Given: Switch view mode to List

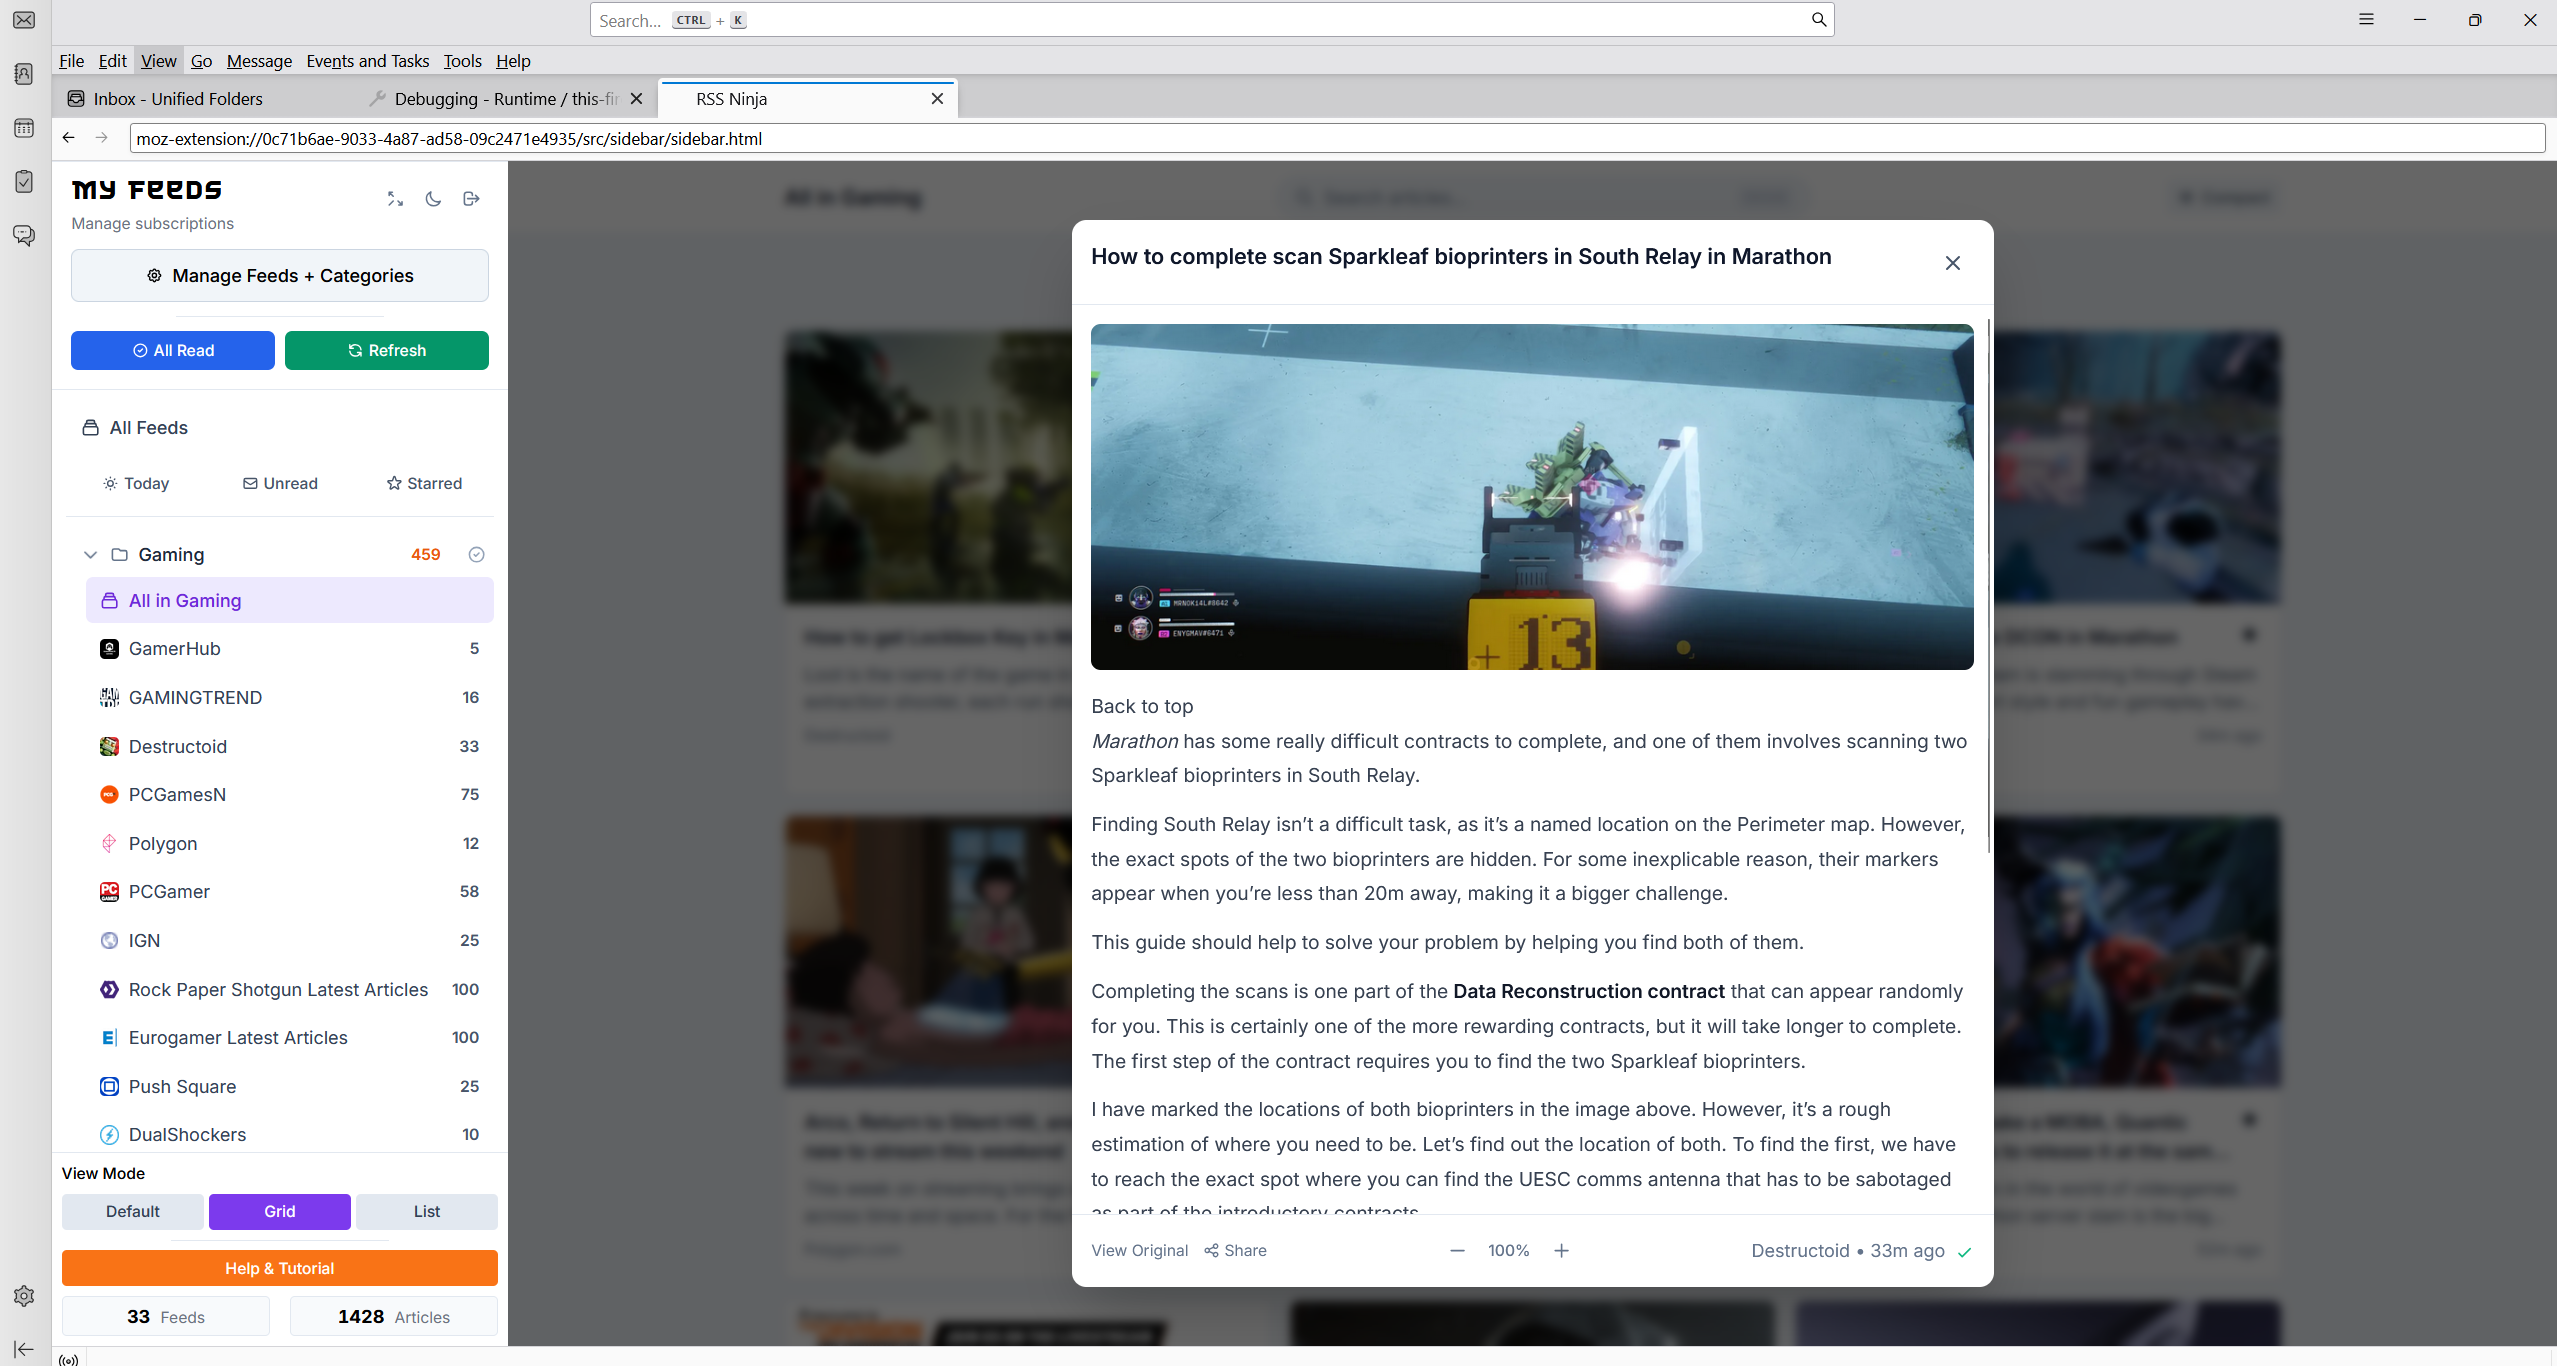Looking at the screenshot, I should point(426,1211).
